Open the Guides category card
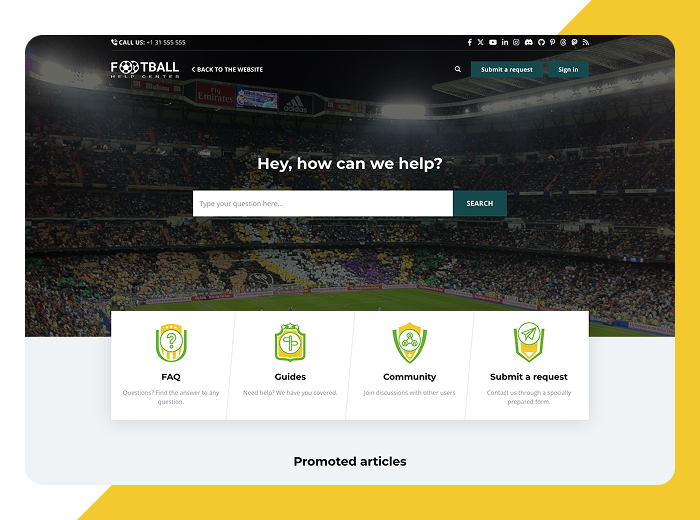700x520 pixels. coord(290,366)
